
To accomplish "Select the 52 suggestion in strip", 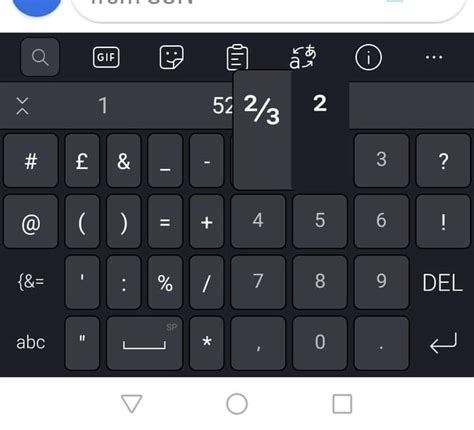I will click(x=223, y=106).
